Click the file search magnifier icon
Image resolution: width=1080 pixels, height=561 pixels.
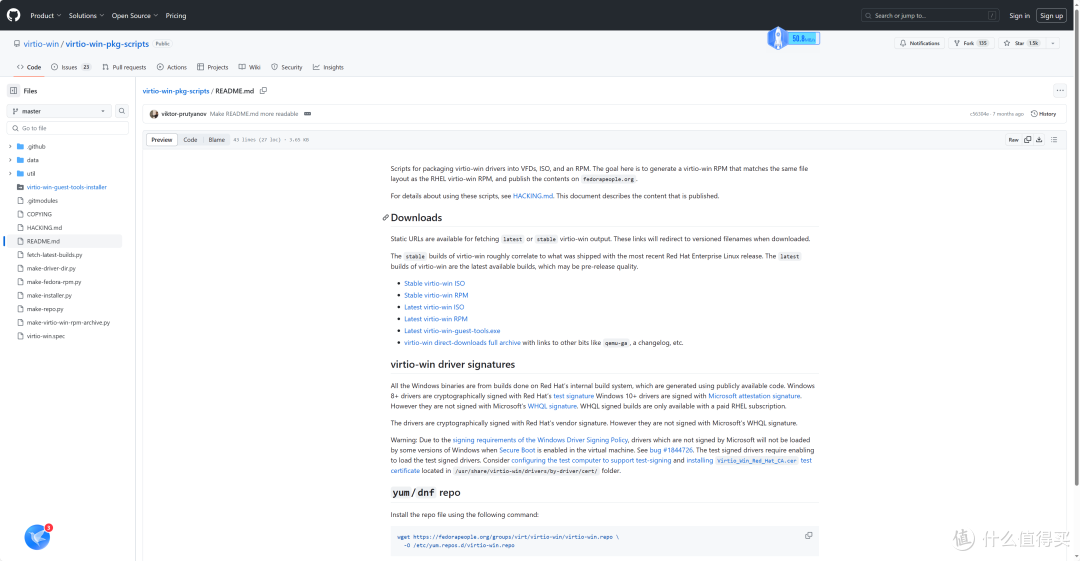122,111
